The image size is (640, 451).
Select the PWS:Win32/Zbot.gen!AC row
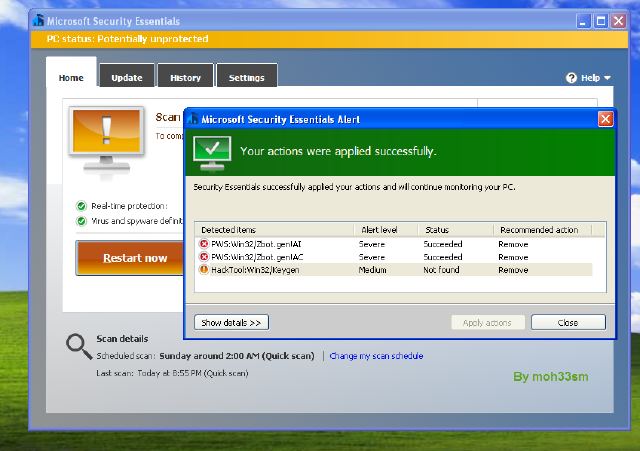pyautogui.click(x=394, y=257)
